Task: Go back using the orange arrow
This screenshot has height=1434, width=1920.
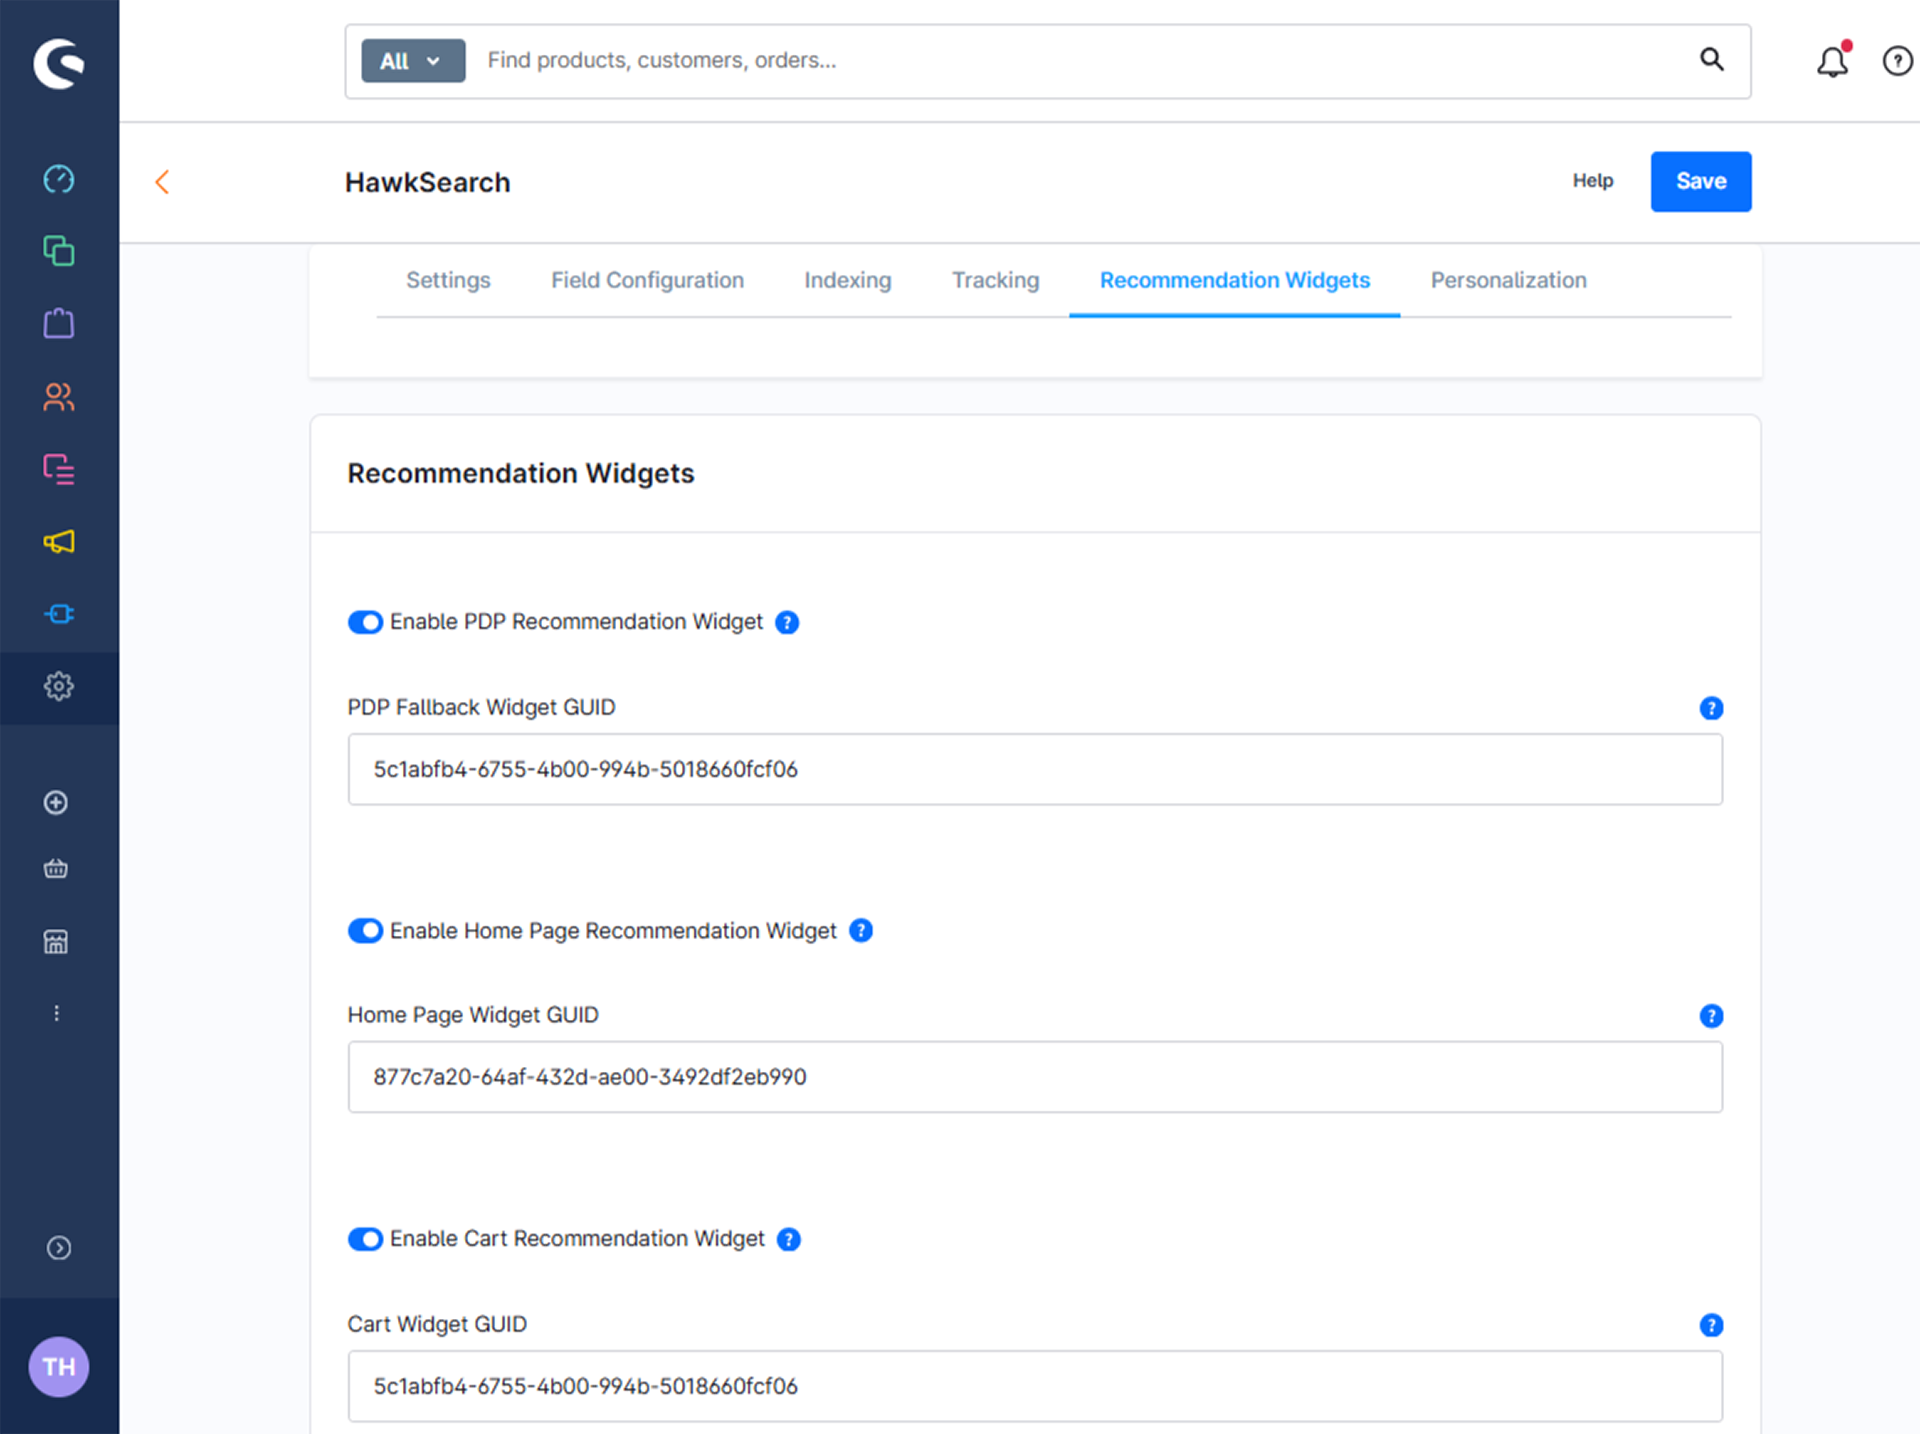Action: (x=162, y=182)
